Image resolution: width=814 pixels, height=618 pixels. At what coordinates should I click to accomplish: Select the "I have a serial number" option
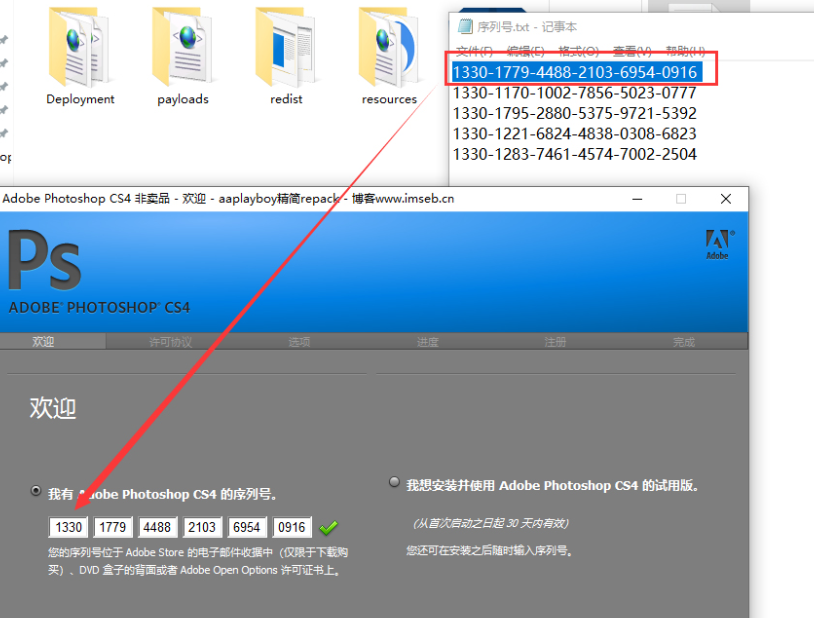(37, 492)
